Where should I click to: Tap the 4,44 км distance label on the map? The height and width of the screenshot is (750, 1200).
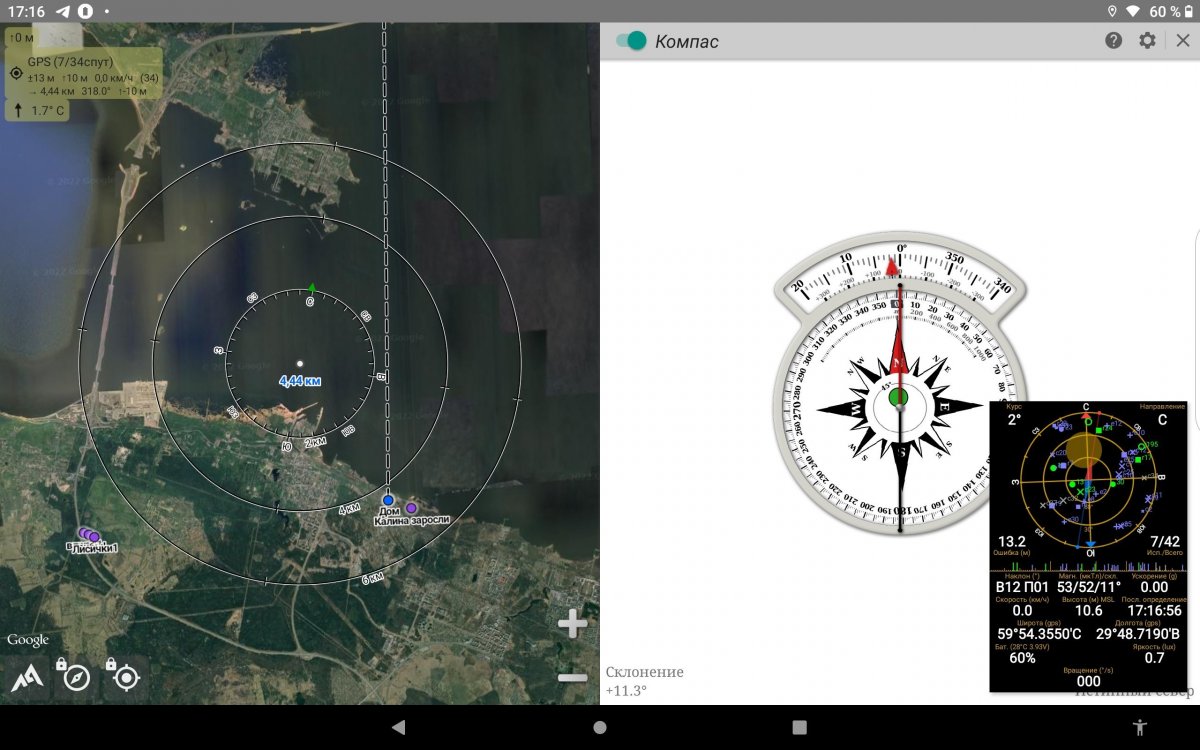[298, 380]
